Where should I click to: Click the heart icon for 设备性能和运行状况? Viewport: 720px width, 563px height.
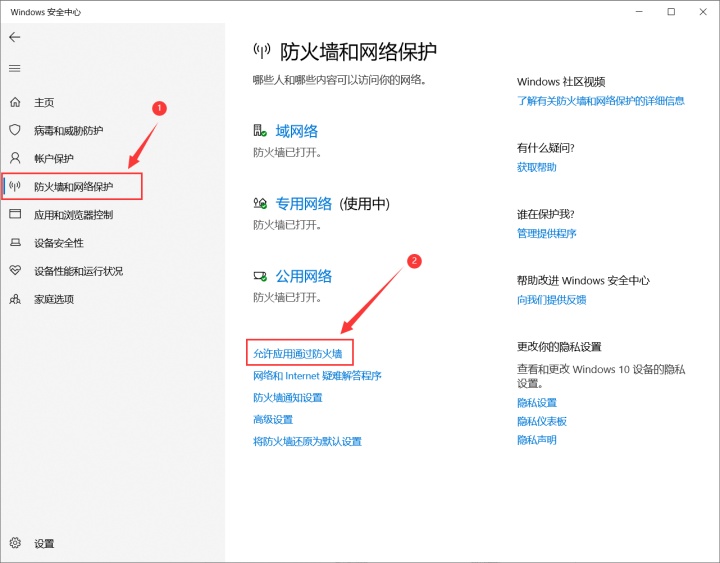[15, 270]
